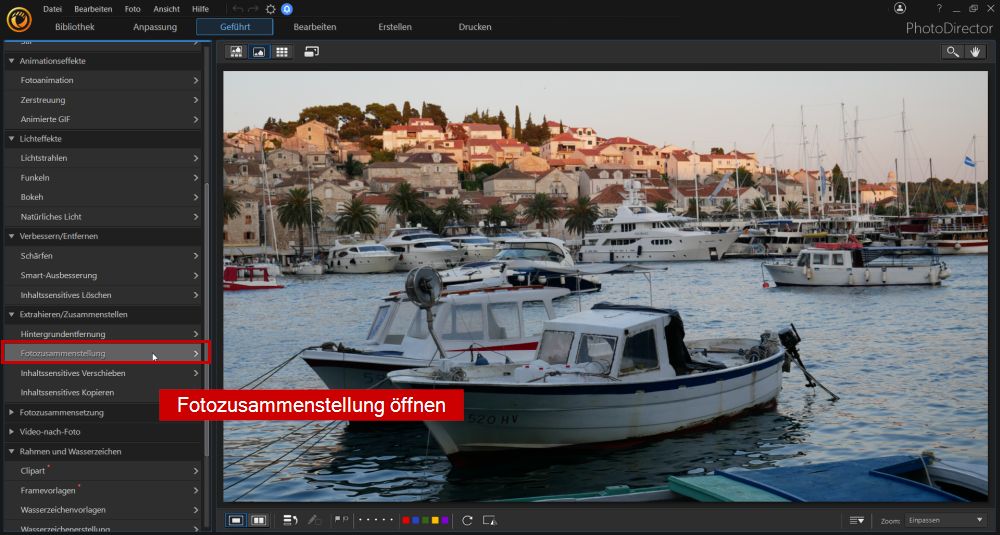The image size is (1000, 535).
Task: Open preferences with the gear icon
Action: coord(270,8)
